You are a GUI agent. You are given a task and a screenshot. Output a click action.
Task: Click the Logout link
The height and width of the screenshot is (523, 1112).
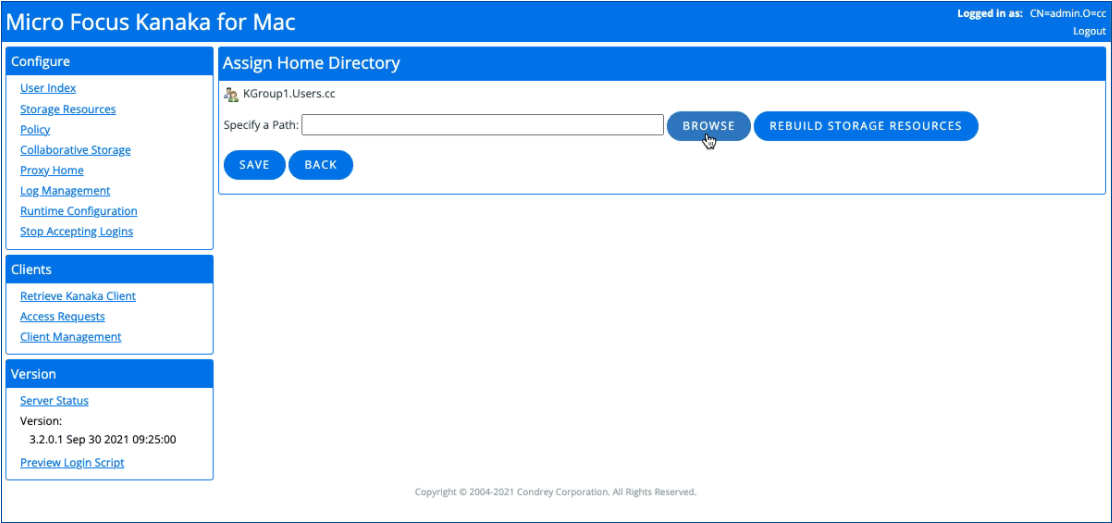tap(1089, 31)
